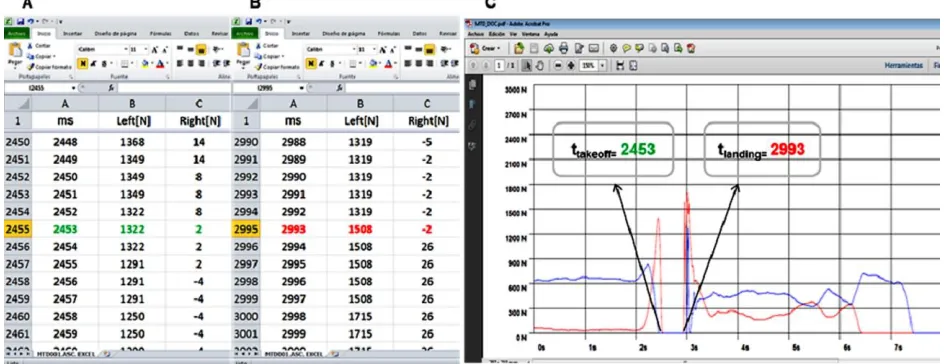
Task: Click the zoom out minus button in Acrobat
Action: click(x=558, y=66)
